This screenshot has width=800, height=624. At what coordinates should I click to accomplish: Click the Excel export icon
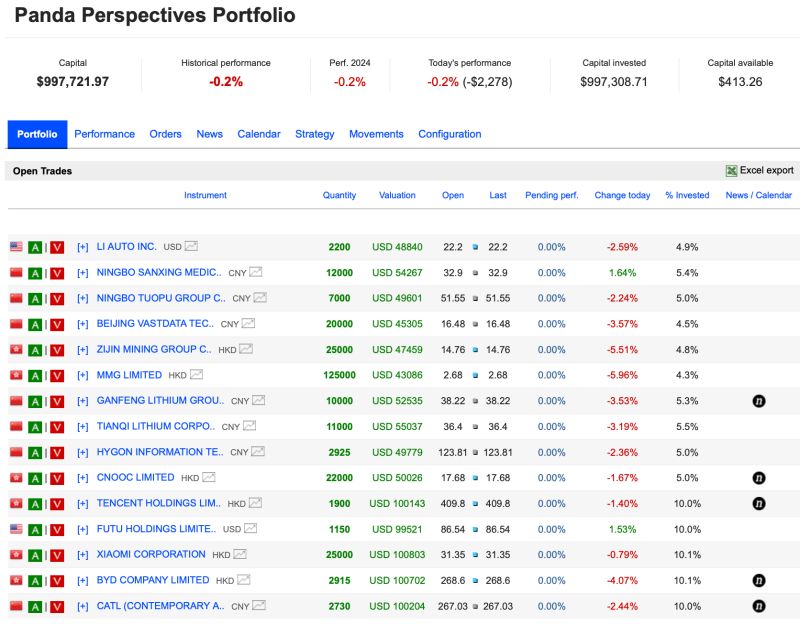tap(731, 170)
